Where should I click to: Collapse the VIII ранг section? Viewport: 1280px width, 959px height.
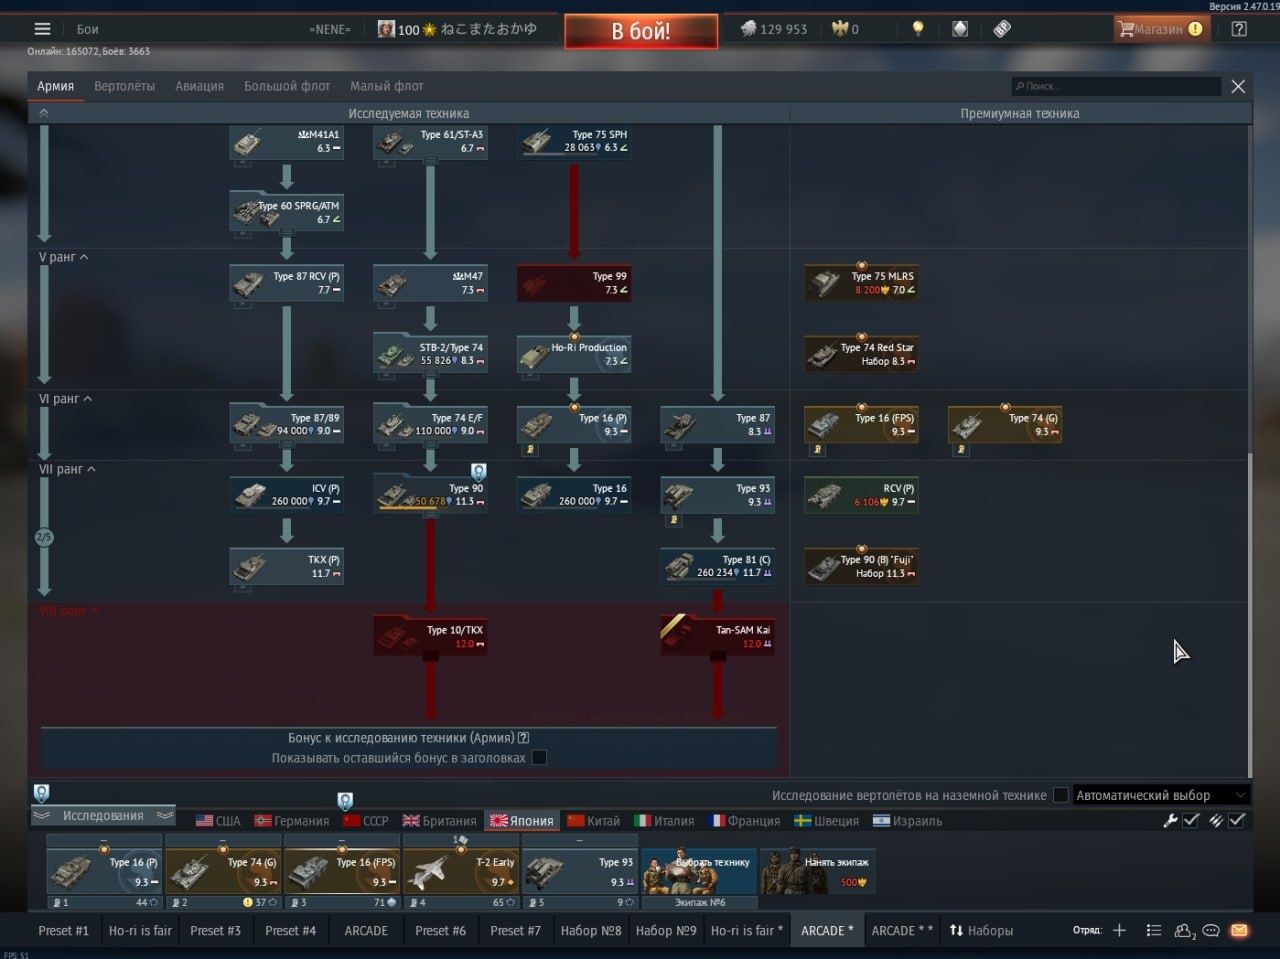(69, 610)
